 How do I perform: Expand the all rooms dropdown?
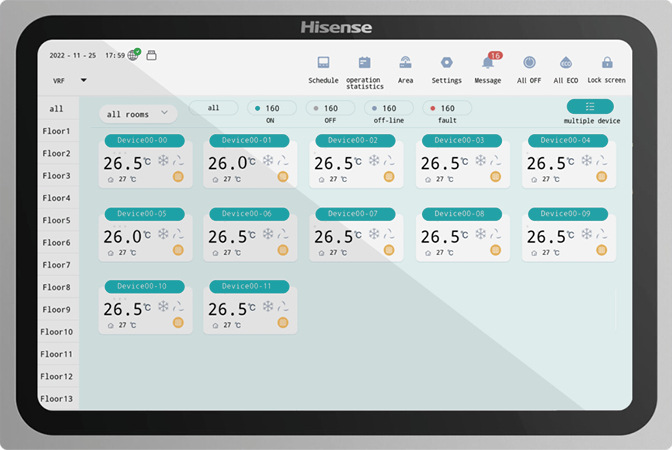(x=138, y=114)
